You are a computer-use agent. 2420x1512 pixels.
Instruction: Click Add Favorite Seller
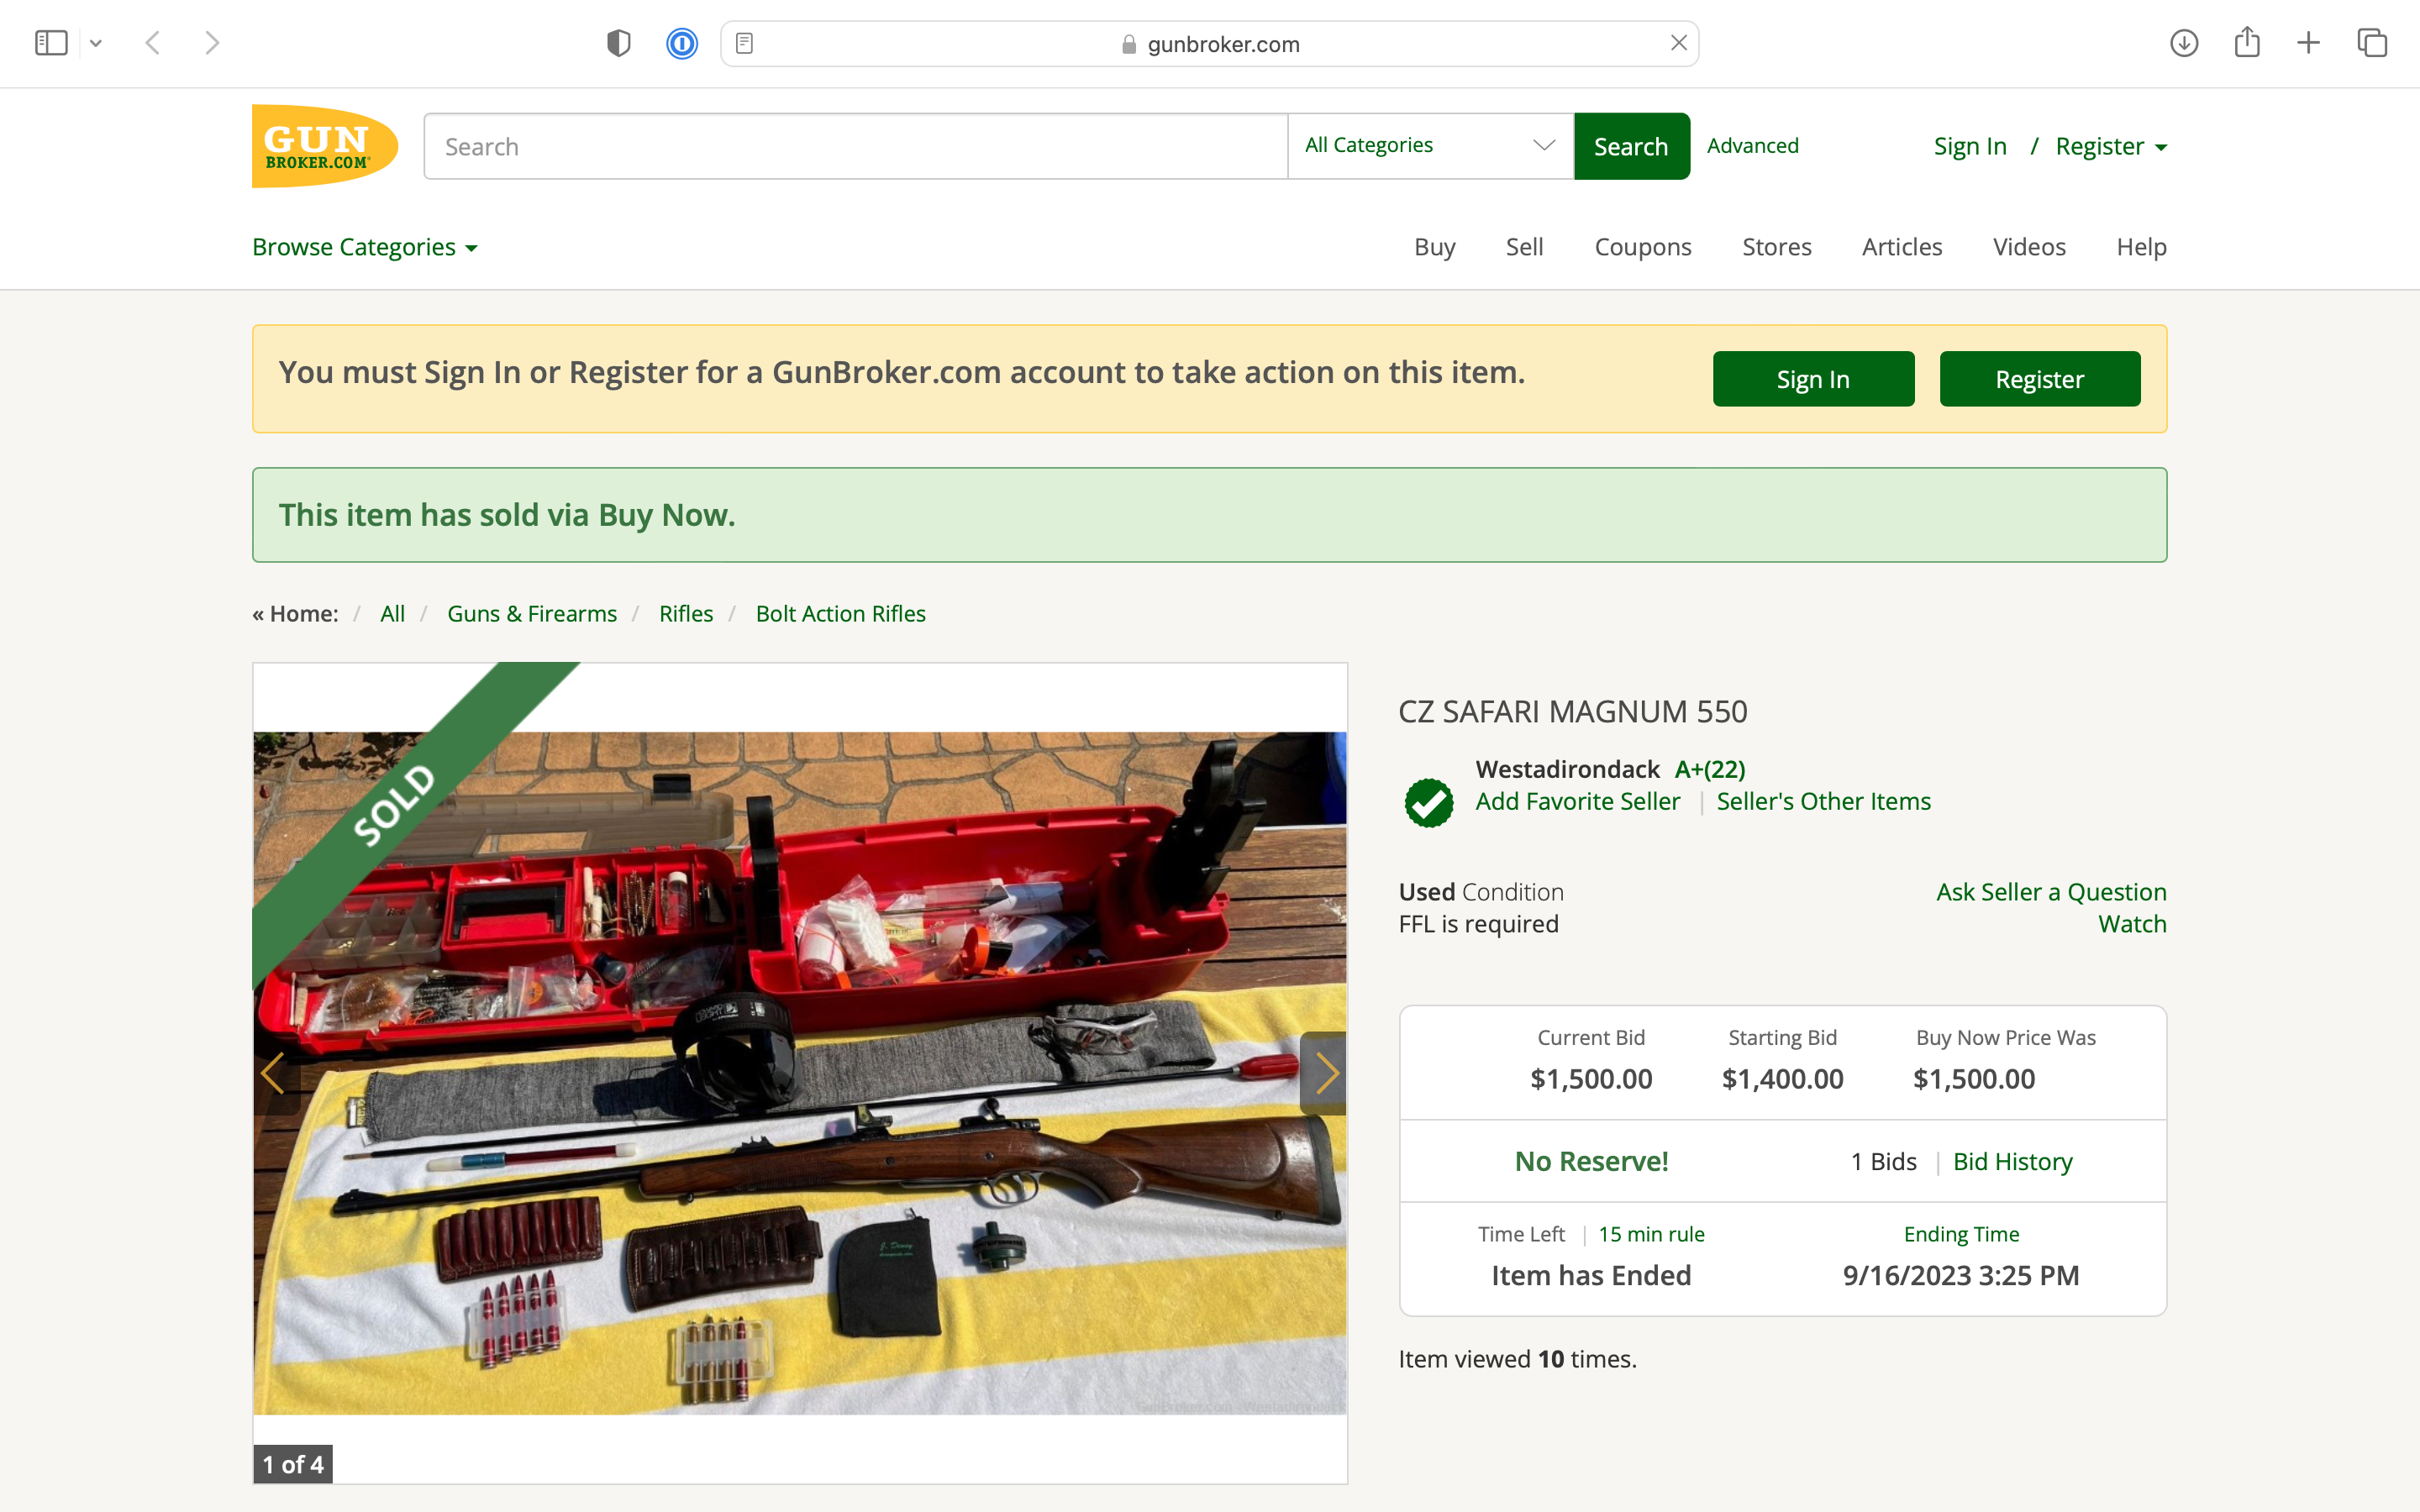(1577, 801)
